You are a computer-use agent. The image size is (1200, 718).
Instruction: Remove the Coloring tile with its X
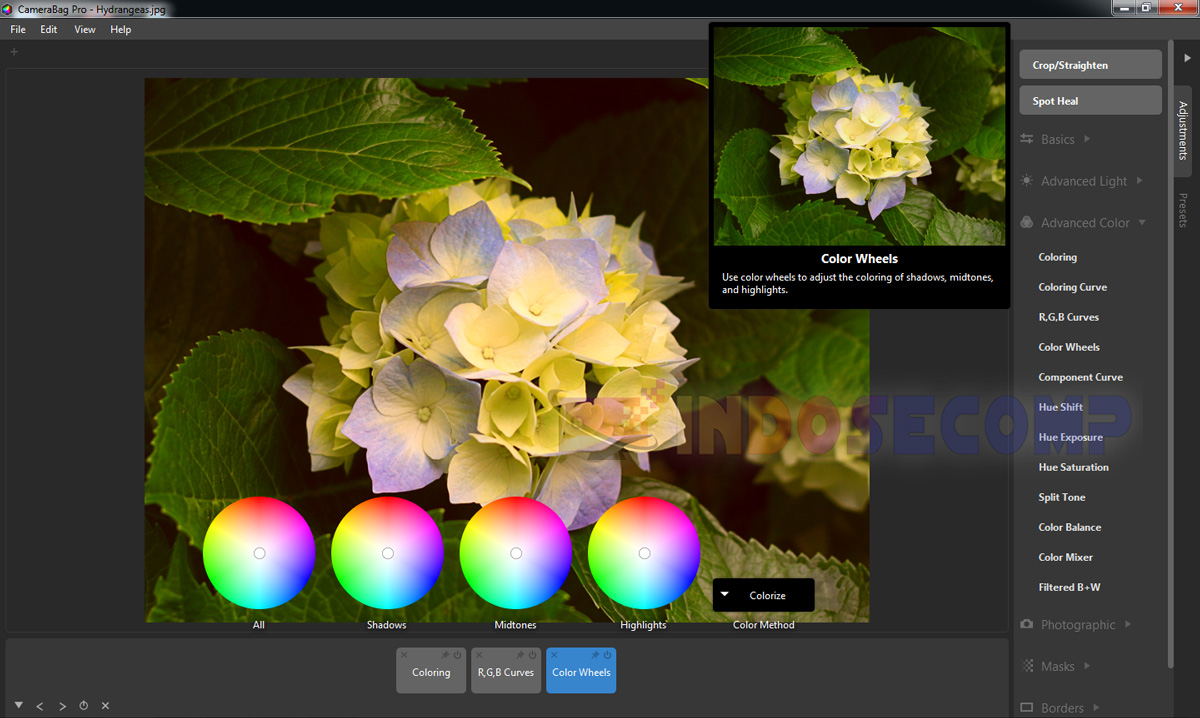coord(404,654)
